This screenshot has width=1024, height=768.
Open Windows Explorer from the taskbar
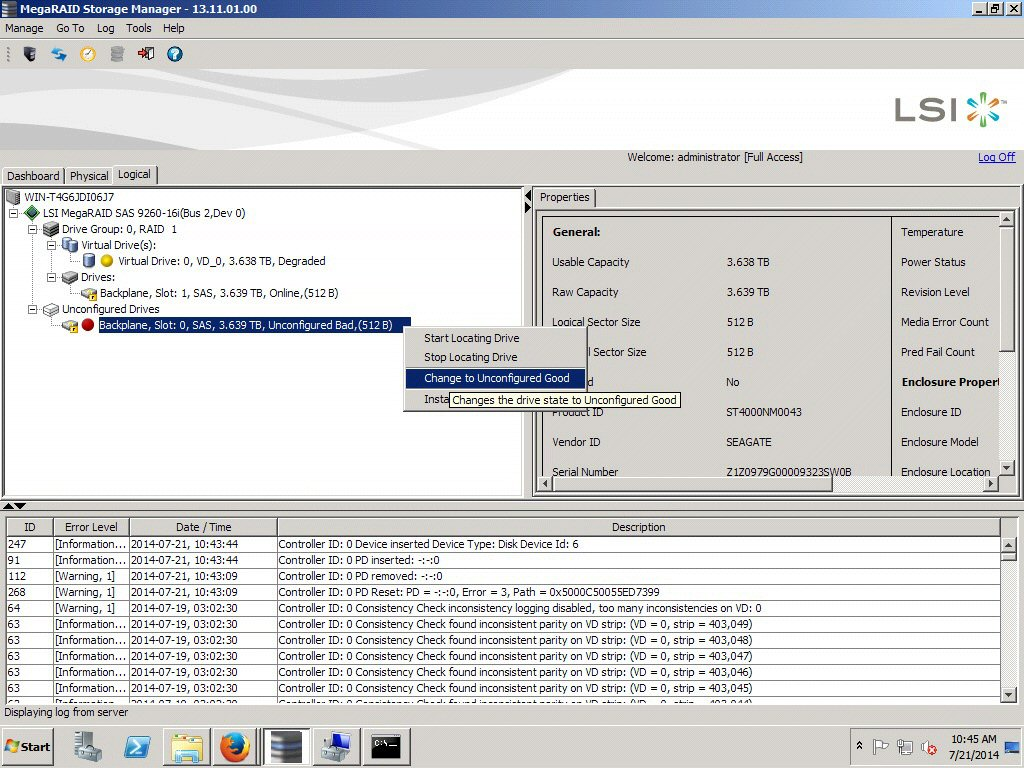tap(187, 746)
